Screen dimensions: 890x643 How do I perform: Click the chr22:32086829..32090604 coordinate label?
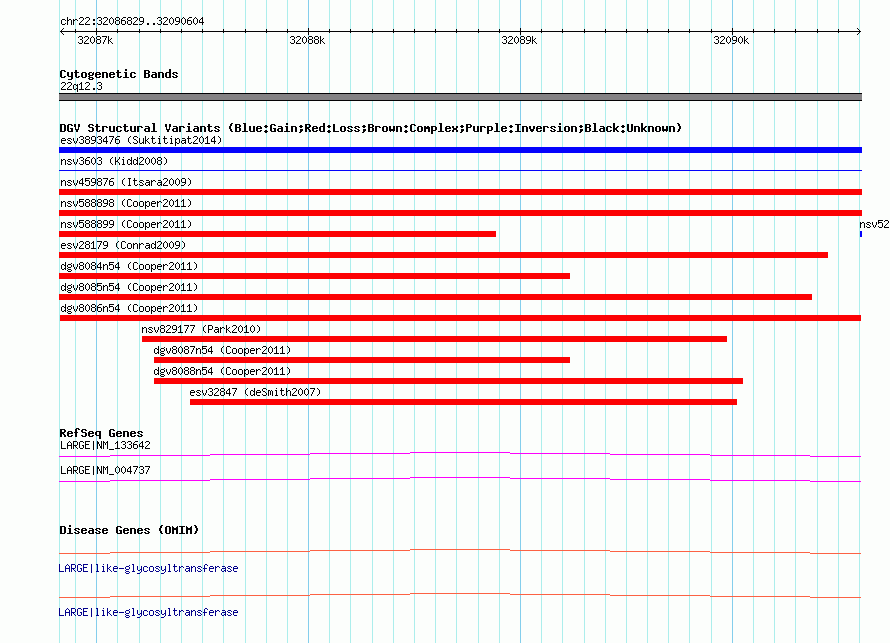pyautogui.click(x=132, y=21)
